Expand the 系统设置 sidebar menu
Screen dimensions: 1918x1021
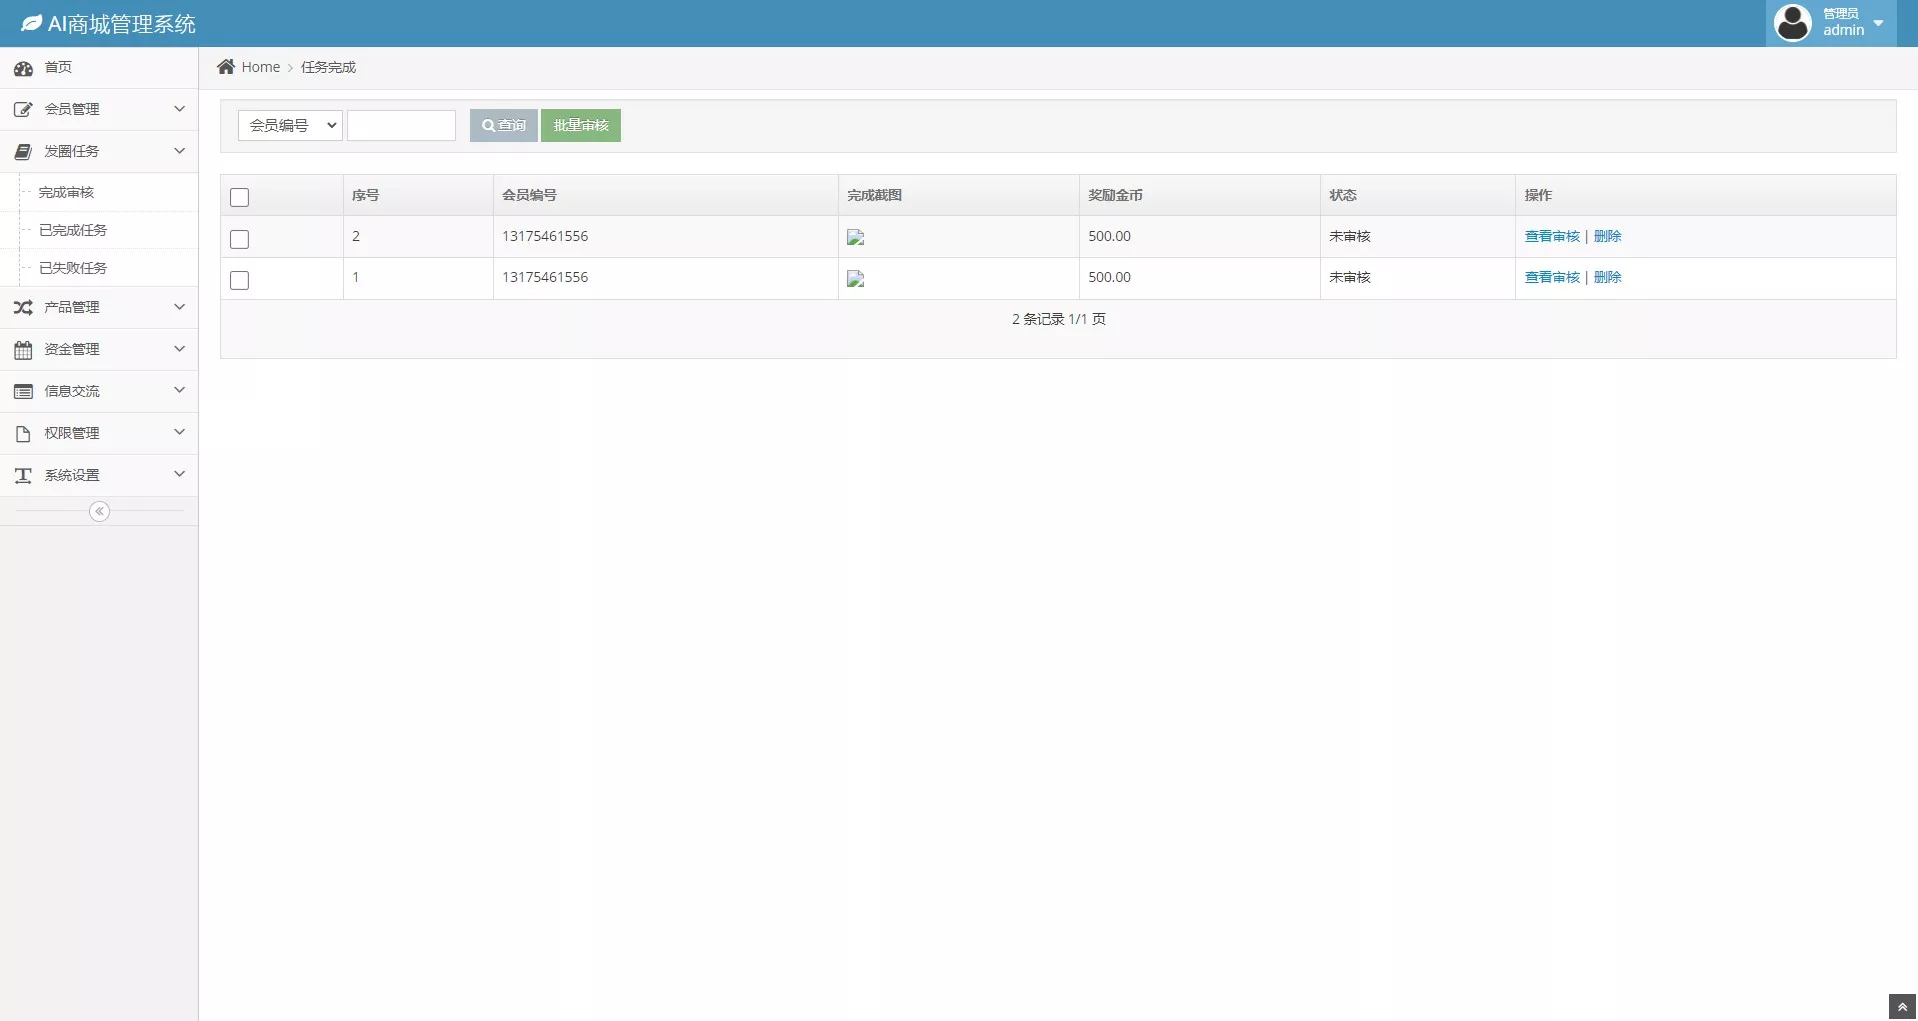click(x=98, y=475)
